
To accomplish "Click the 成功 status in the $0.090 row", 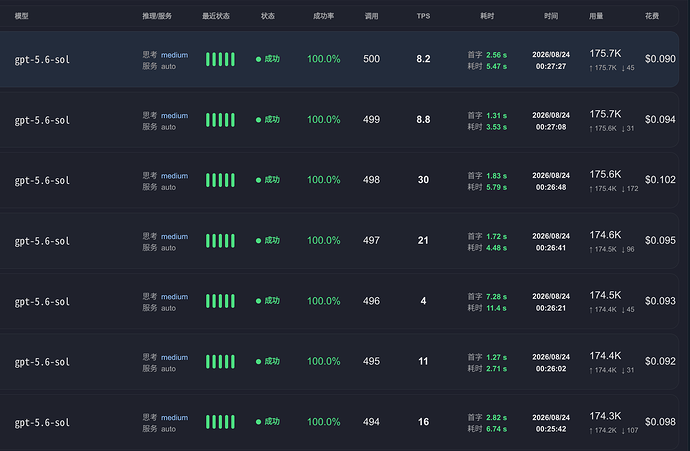I will (268, 59).
